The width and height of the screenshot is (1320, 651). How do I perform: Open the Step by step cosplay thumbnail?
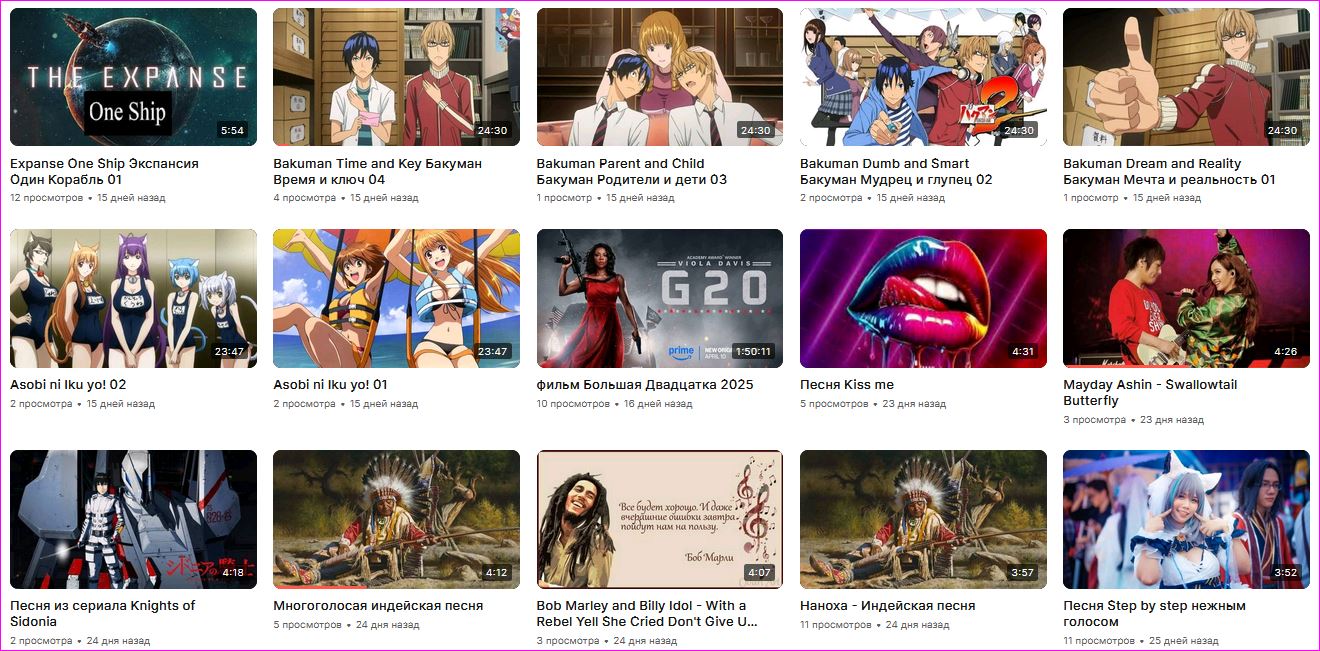click(x=1186, y=519)
